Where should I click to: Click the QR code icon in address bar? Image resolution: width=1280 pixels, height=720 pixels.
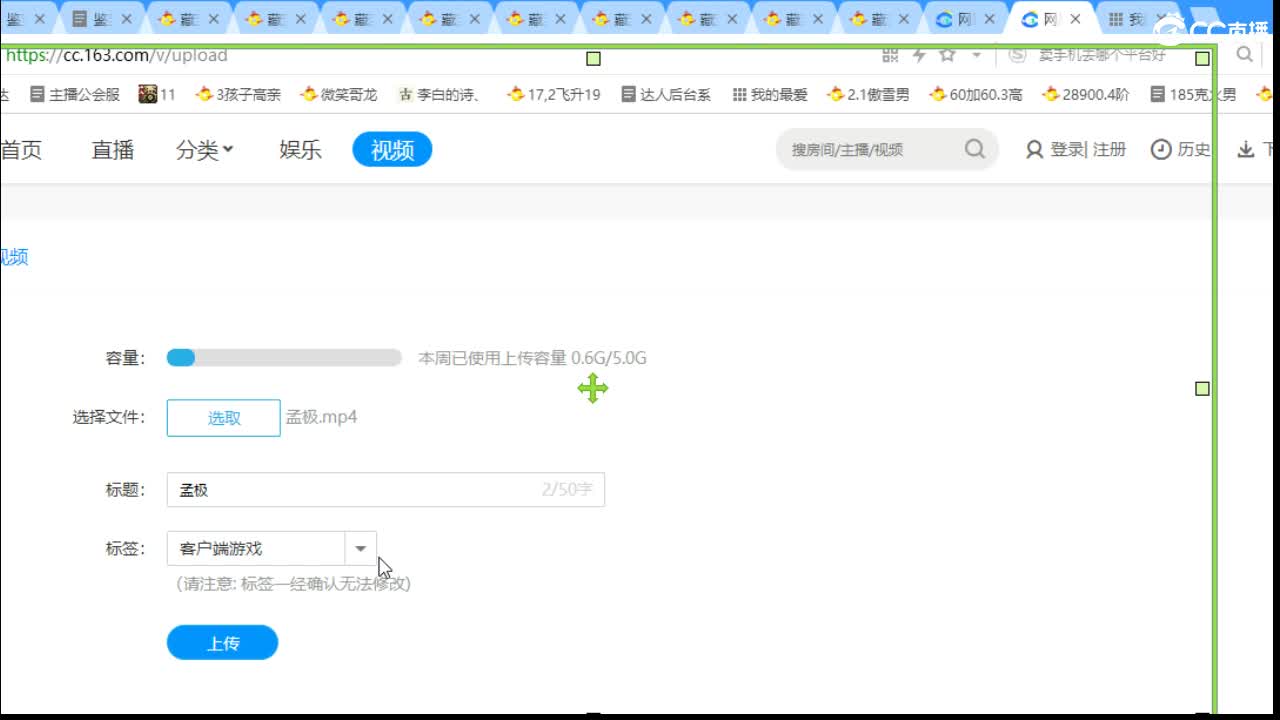click(890, 55)
